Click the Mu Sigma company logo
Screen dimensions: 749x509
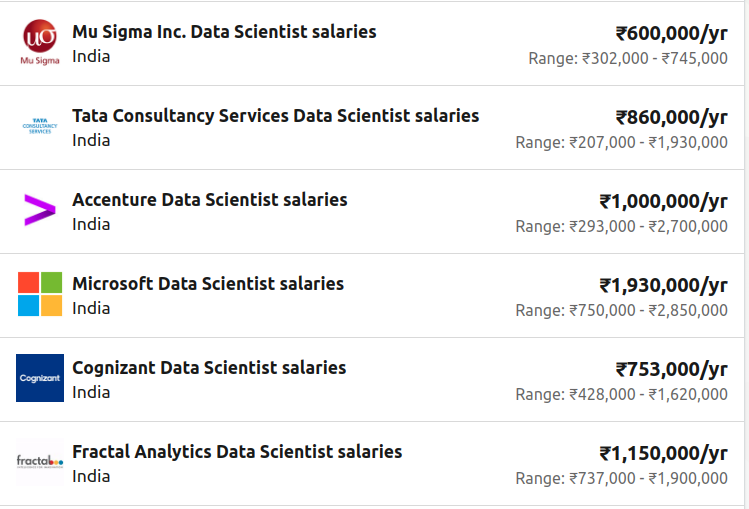pyautogui.click(x=40, y=43)
